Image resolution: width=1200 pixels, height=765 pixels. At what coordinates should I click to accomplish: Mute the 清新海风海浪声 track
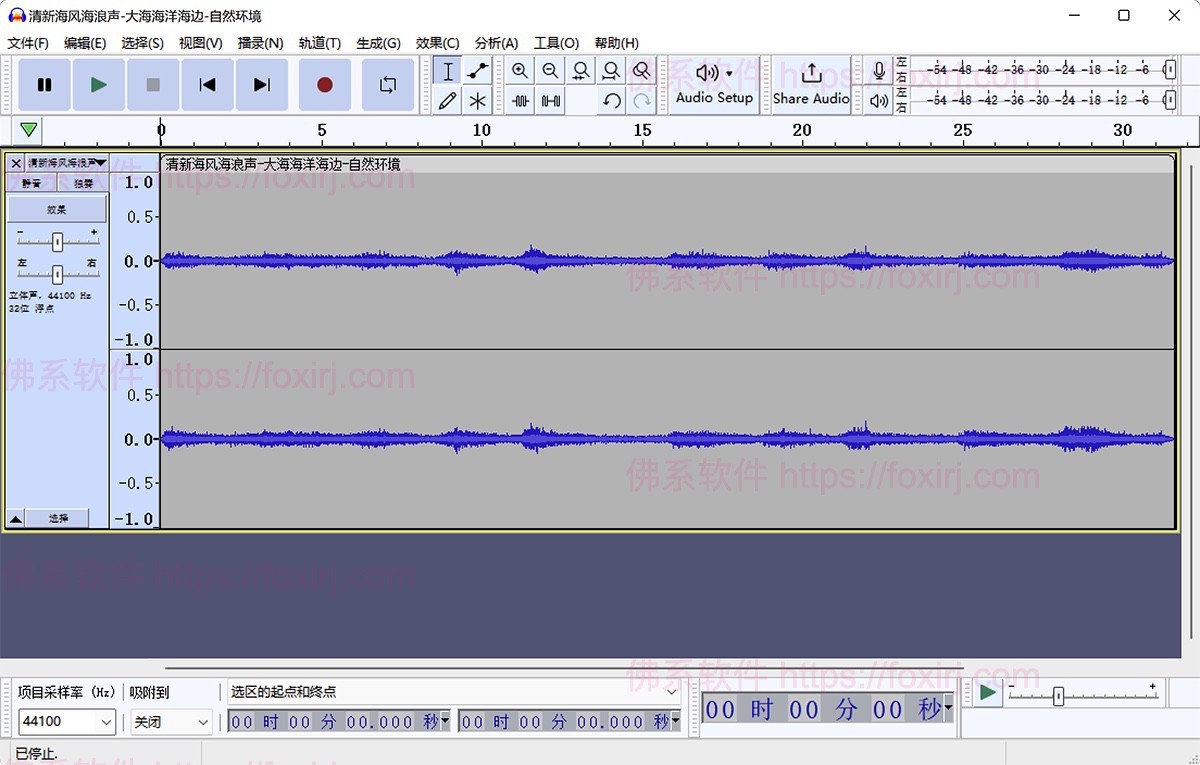[32, 183]
